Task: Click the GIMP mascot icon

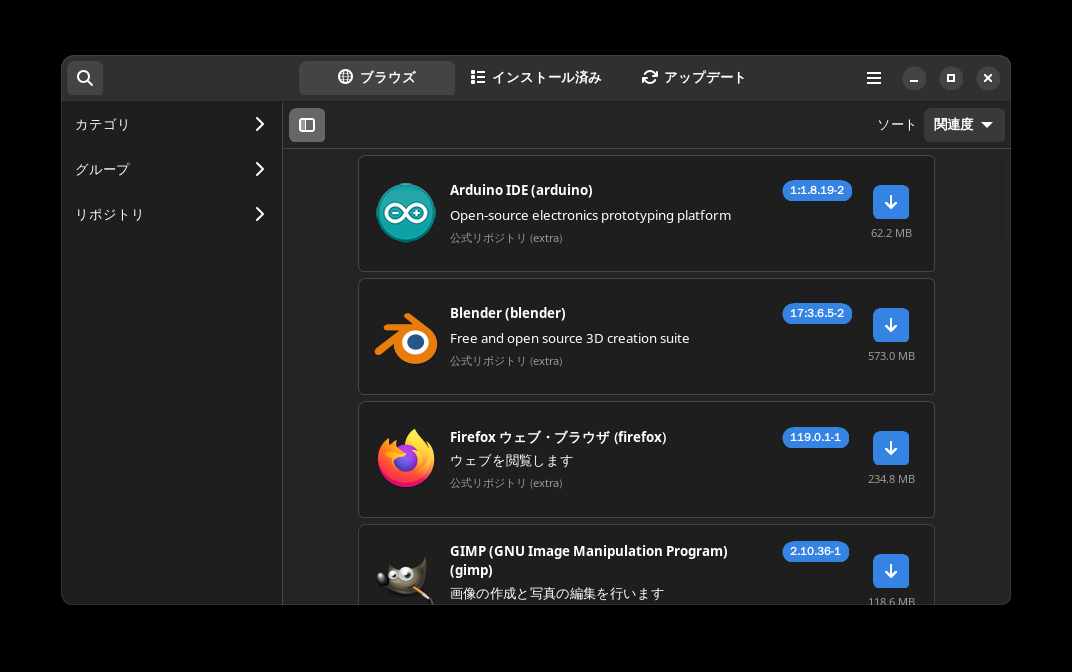Action: (406, 580)
